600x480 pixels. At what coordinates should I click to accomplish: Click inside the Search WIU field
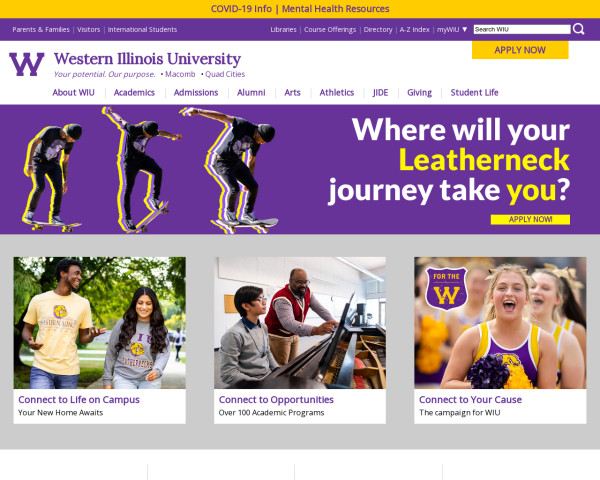[x=522, y=29]
